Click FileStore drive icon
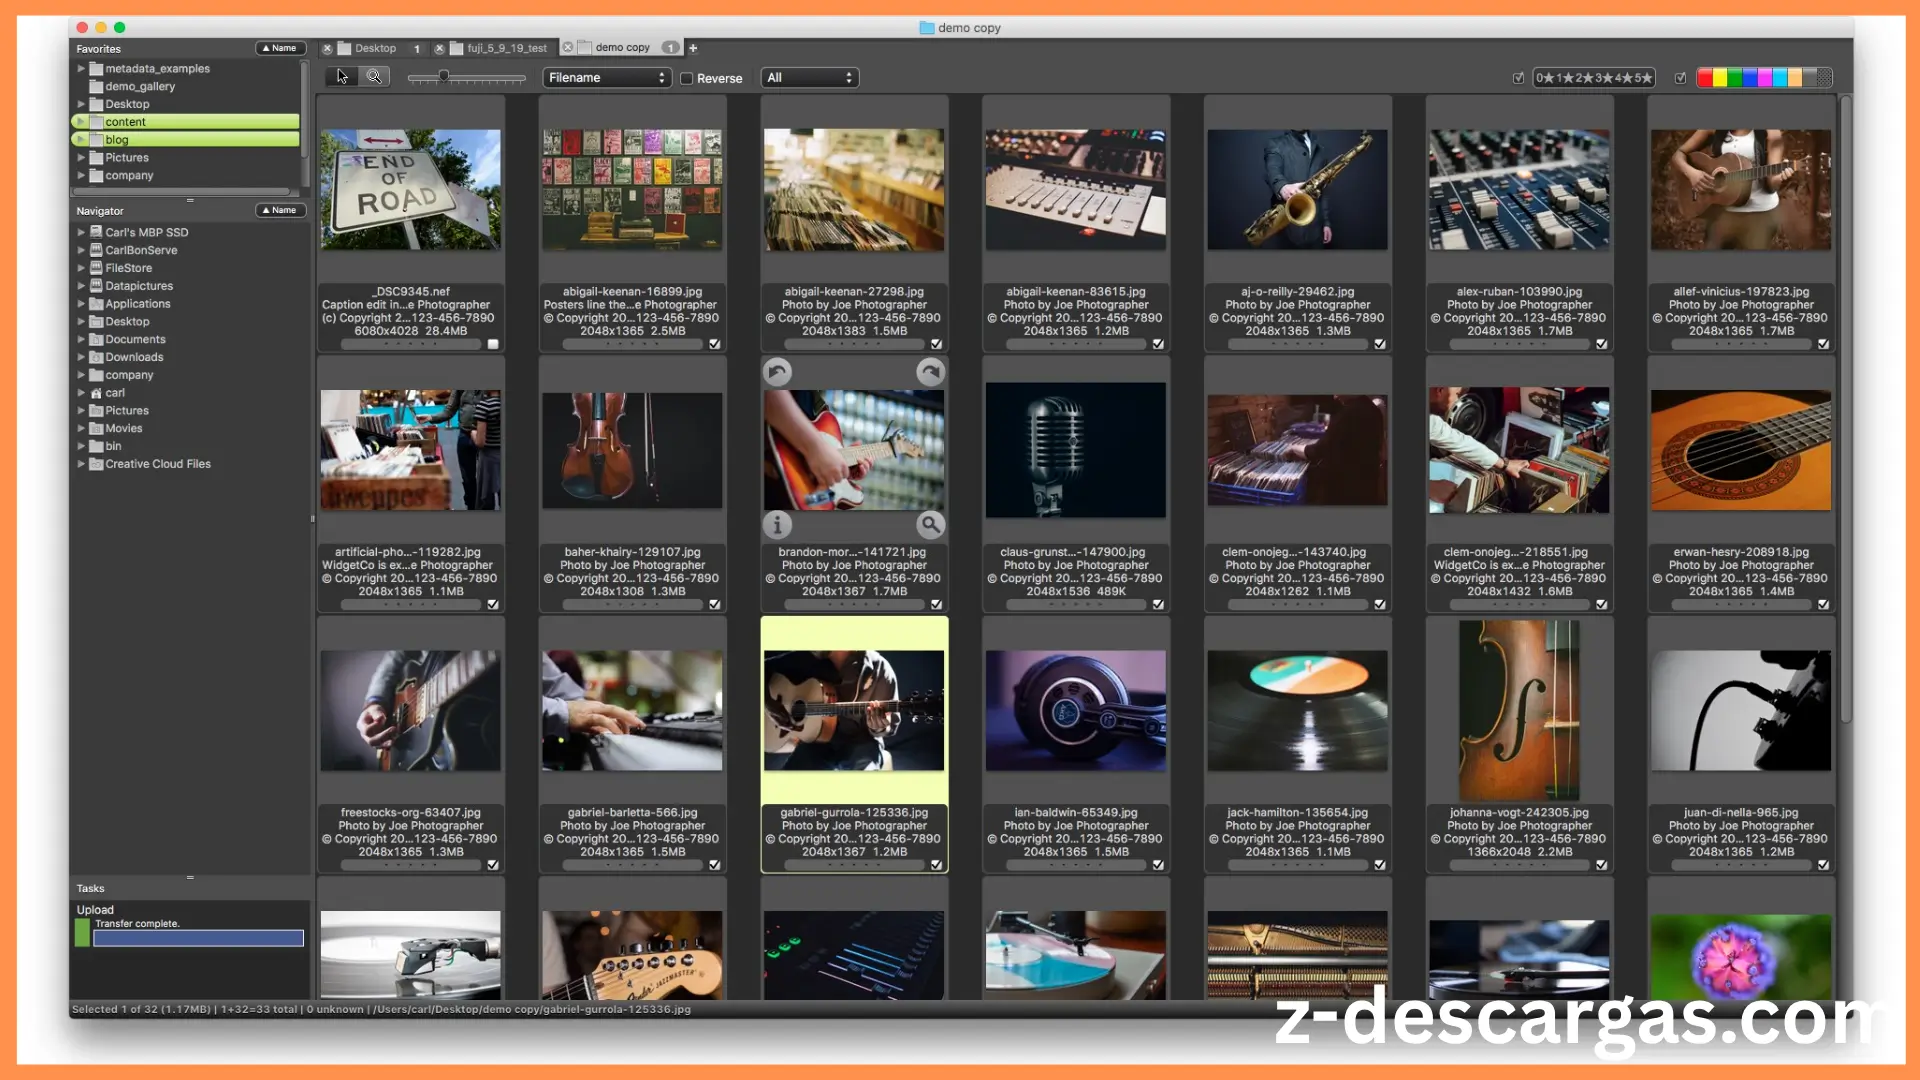The width and height of the screenshot is (1920, 1080). (x=96, y=268)
